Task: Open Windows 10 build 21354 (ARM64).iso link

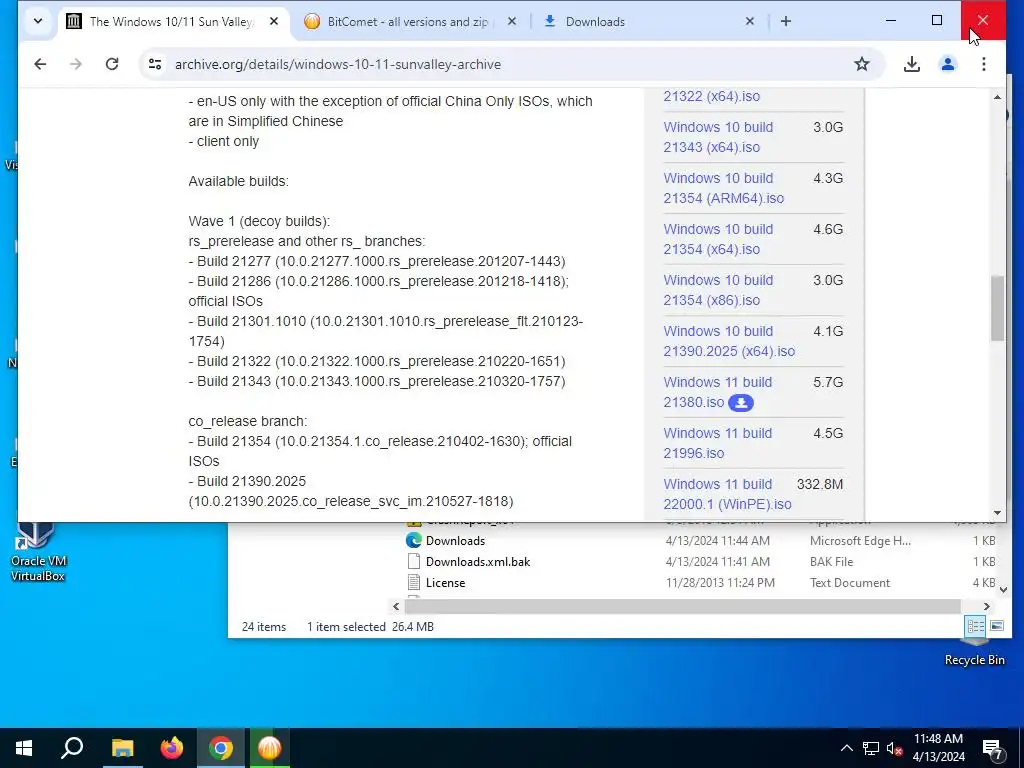Action: (724, 188)
